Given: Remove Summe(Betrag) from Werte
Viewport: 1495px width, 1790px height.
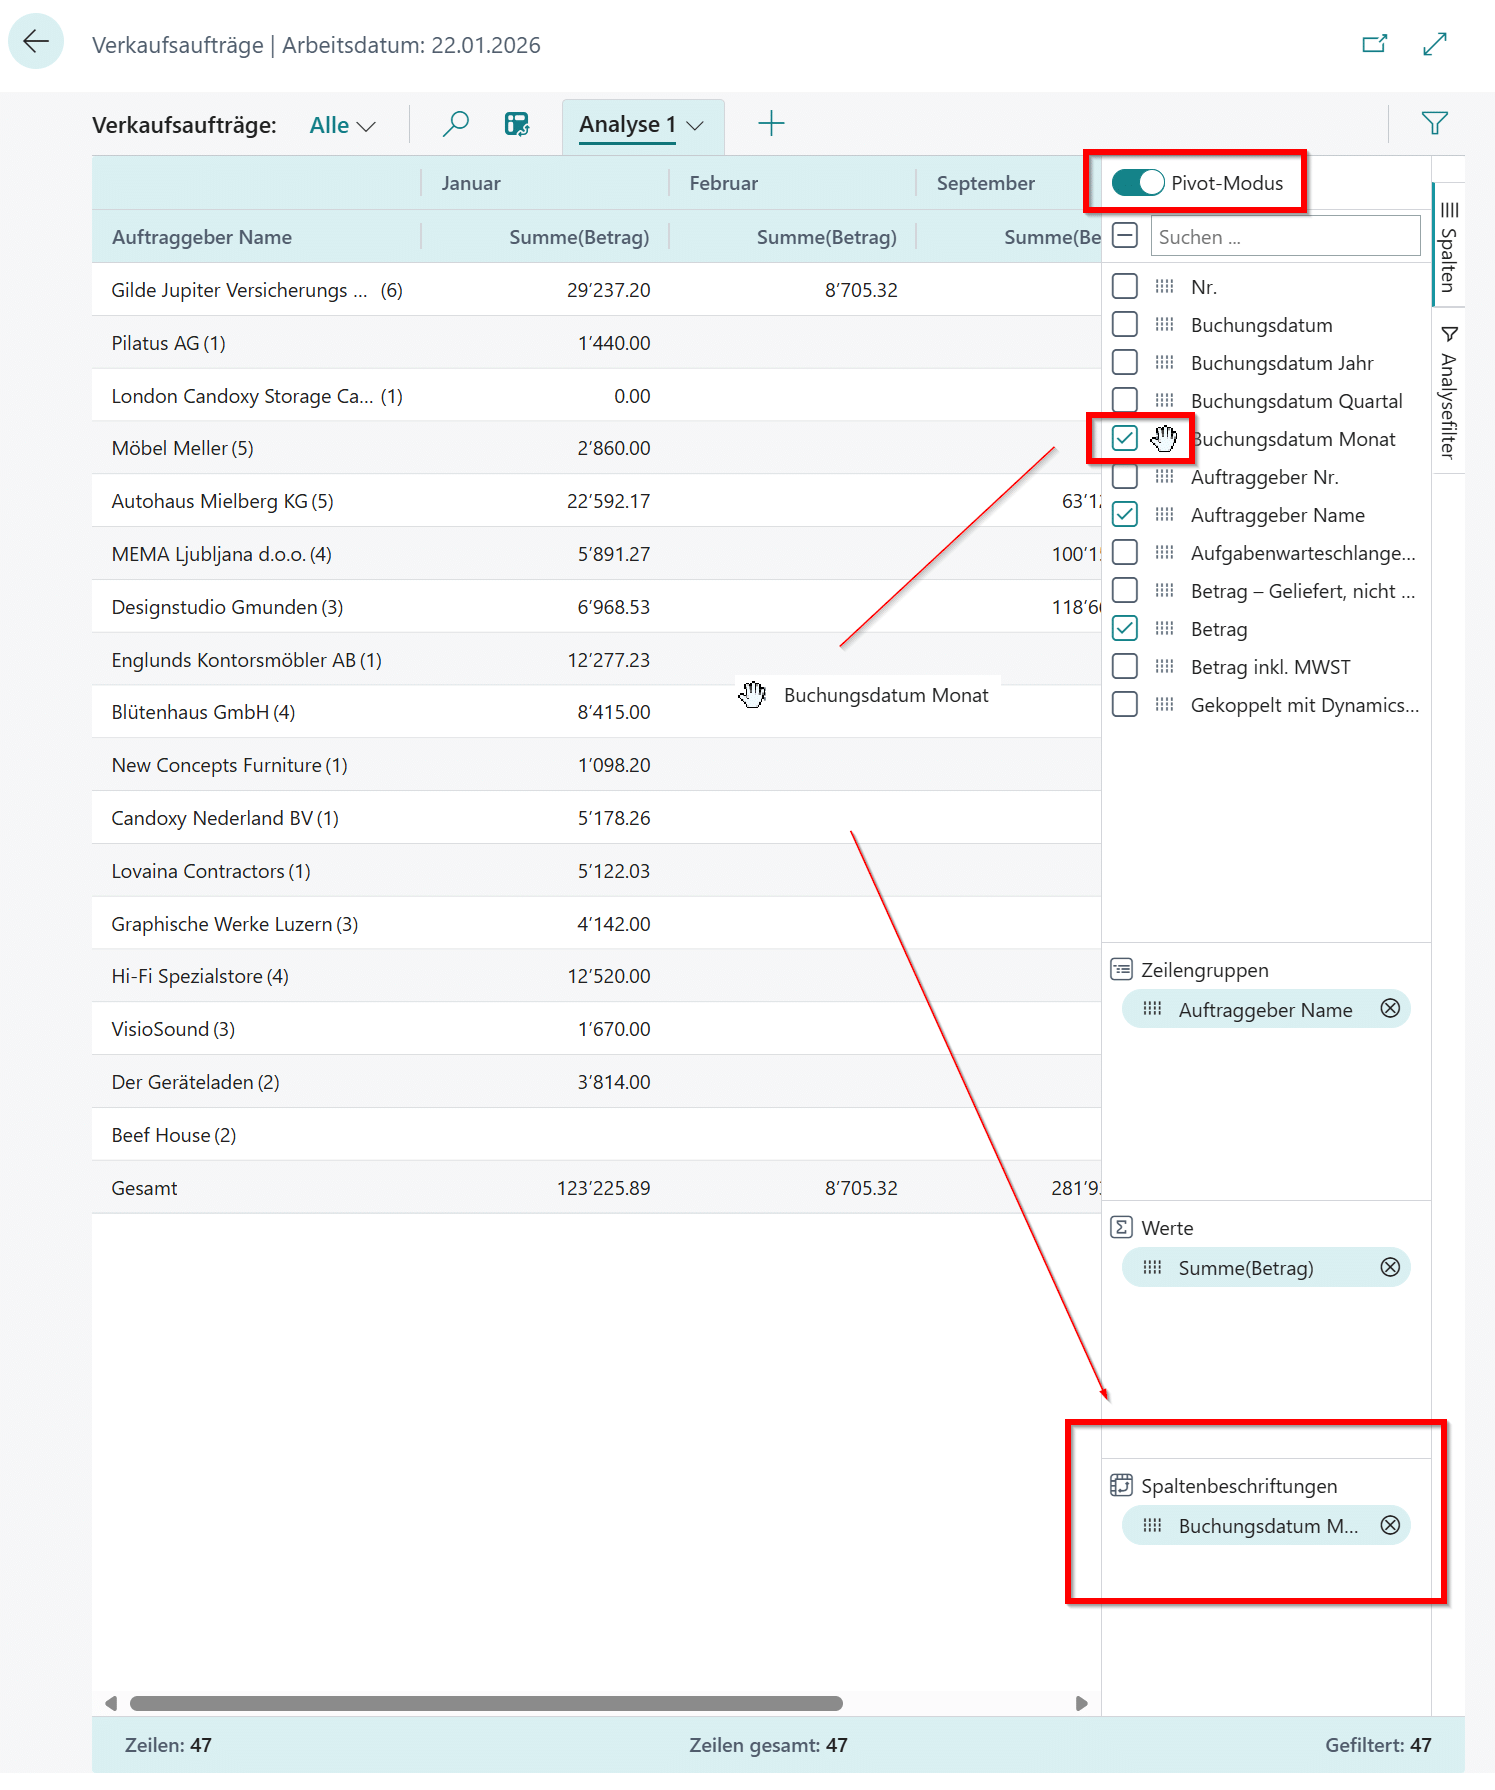Looking at the screenshot, I should 1389,1267.
